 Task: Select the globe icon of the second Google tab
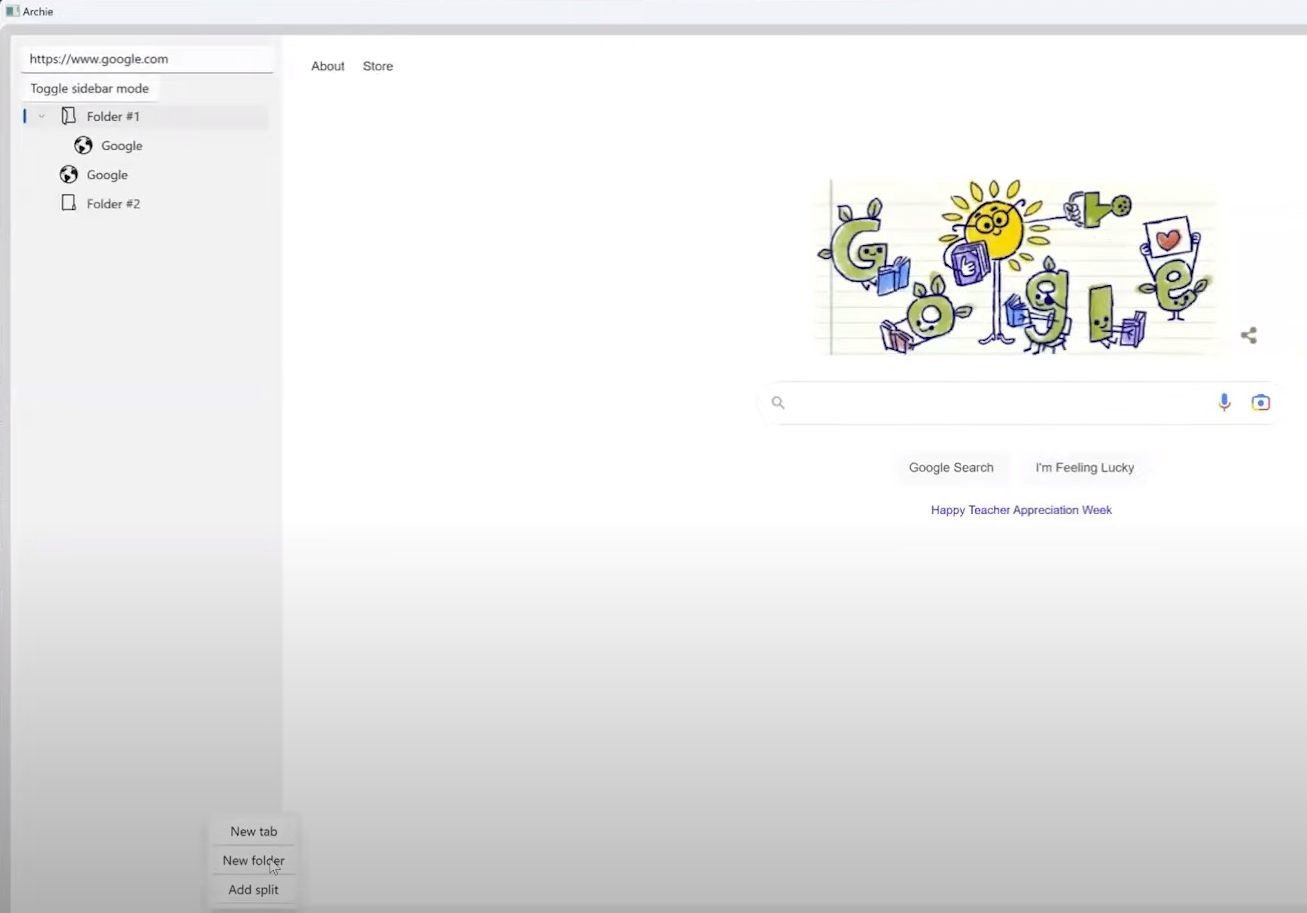pos(68,174)
